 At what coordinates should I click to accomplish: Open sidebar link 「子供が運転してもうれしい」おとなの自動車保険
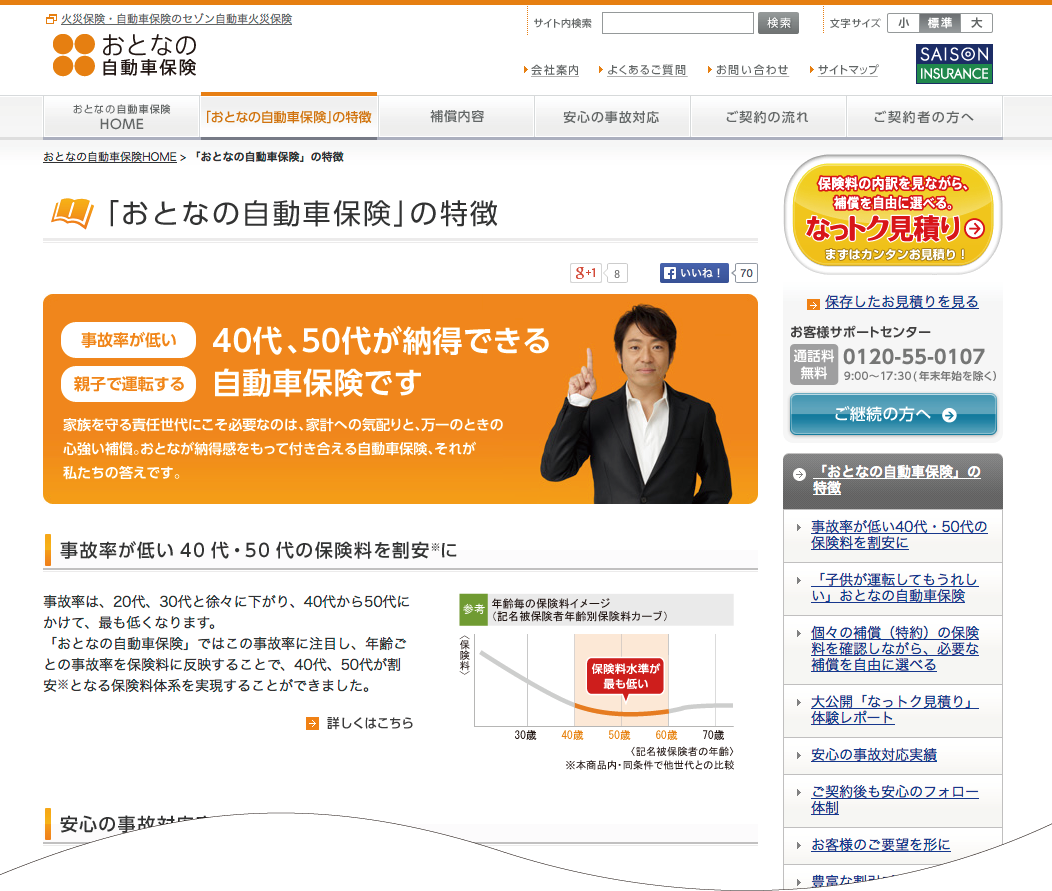click(894, 588)
